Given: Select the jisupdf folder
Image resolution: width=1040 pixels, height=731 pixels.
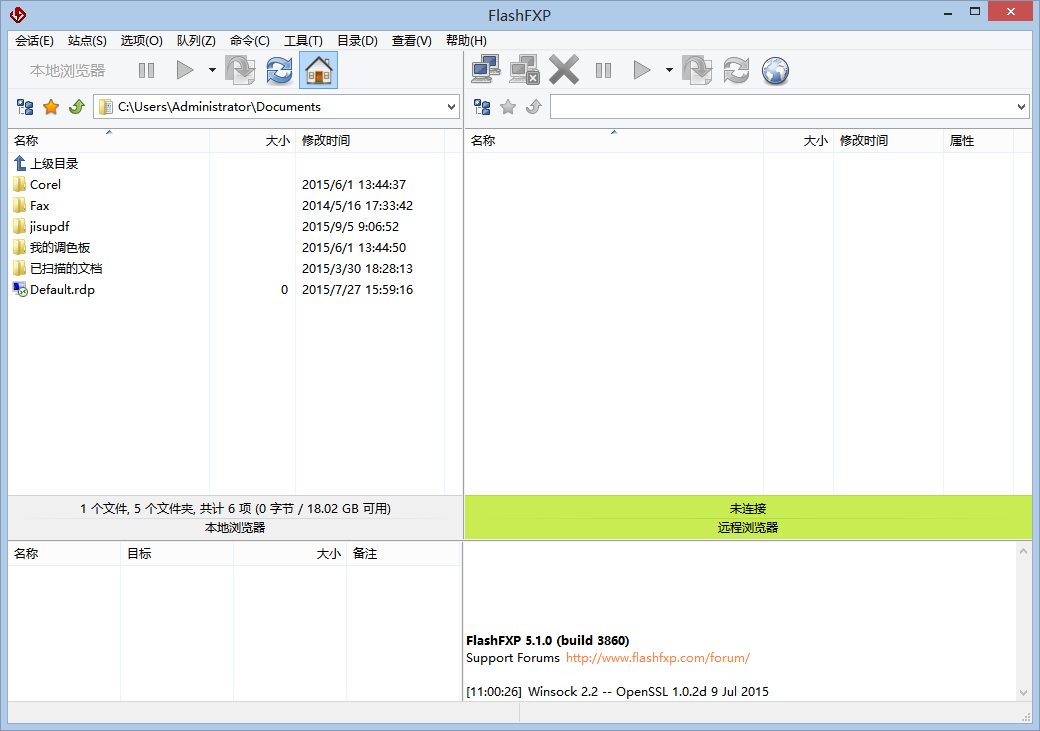Looking at the screenshot, I should pyautogui.click(x=49, y=227).
